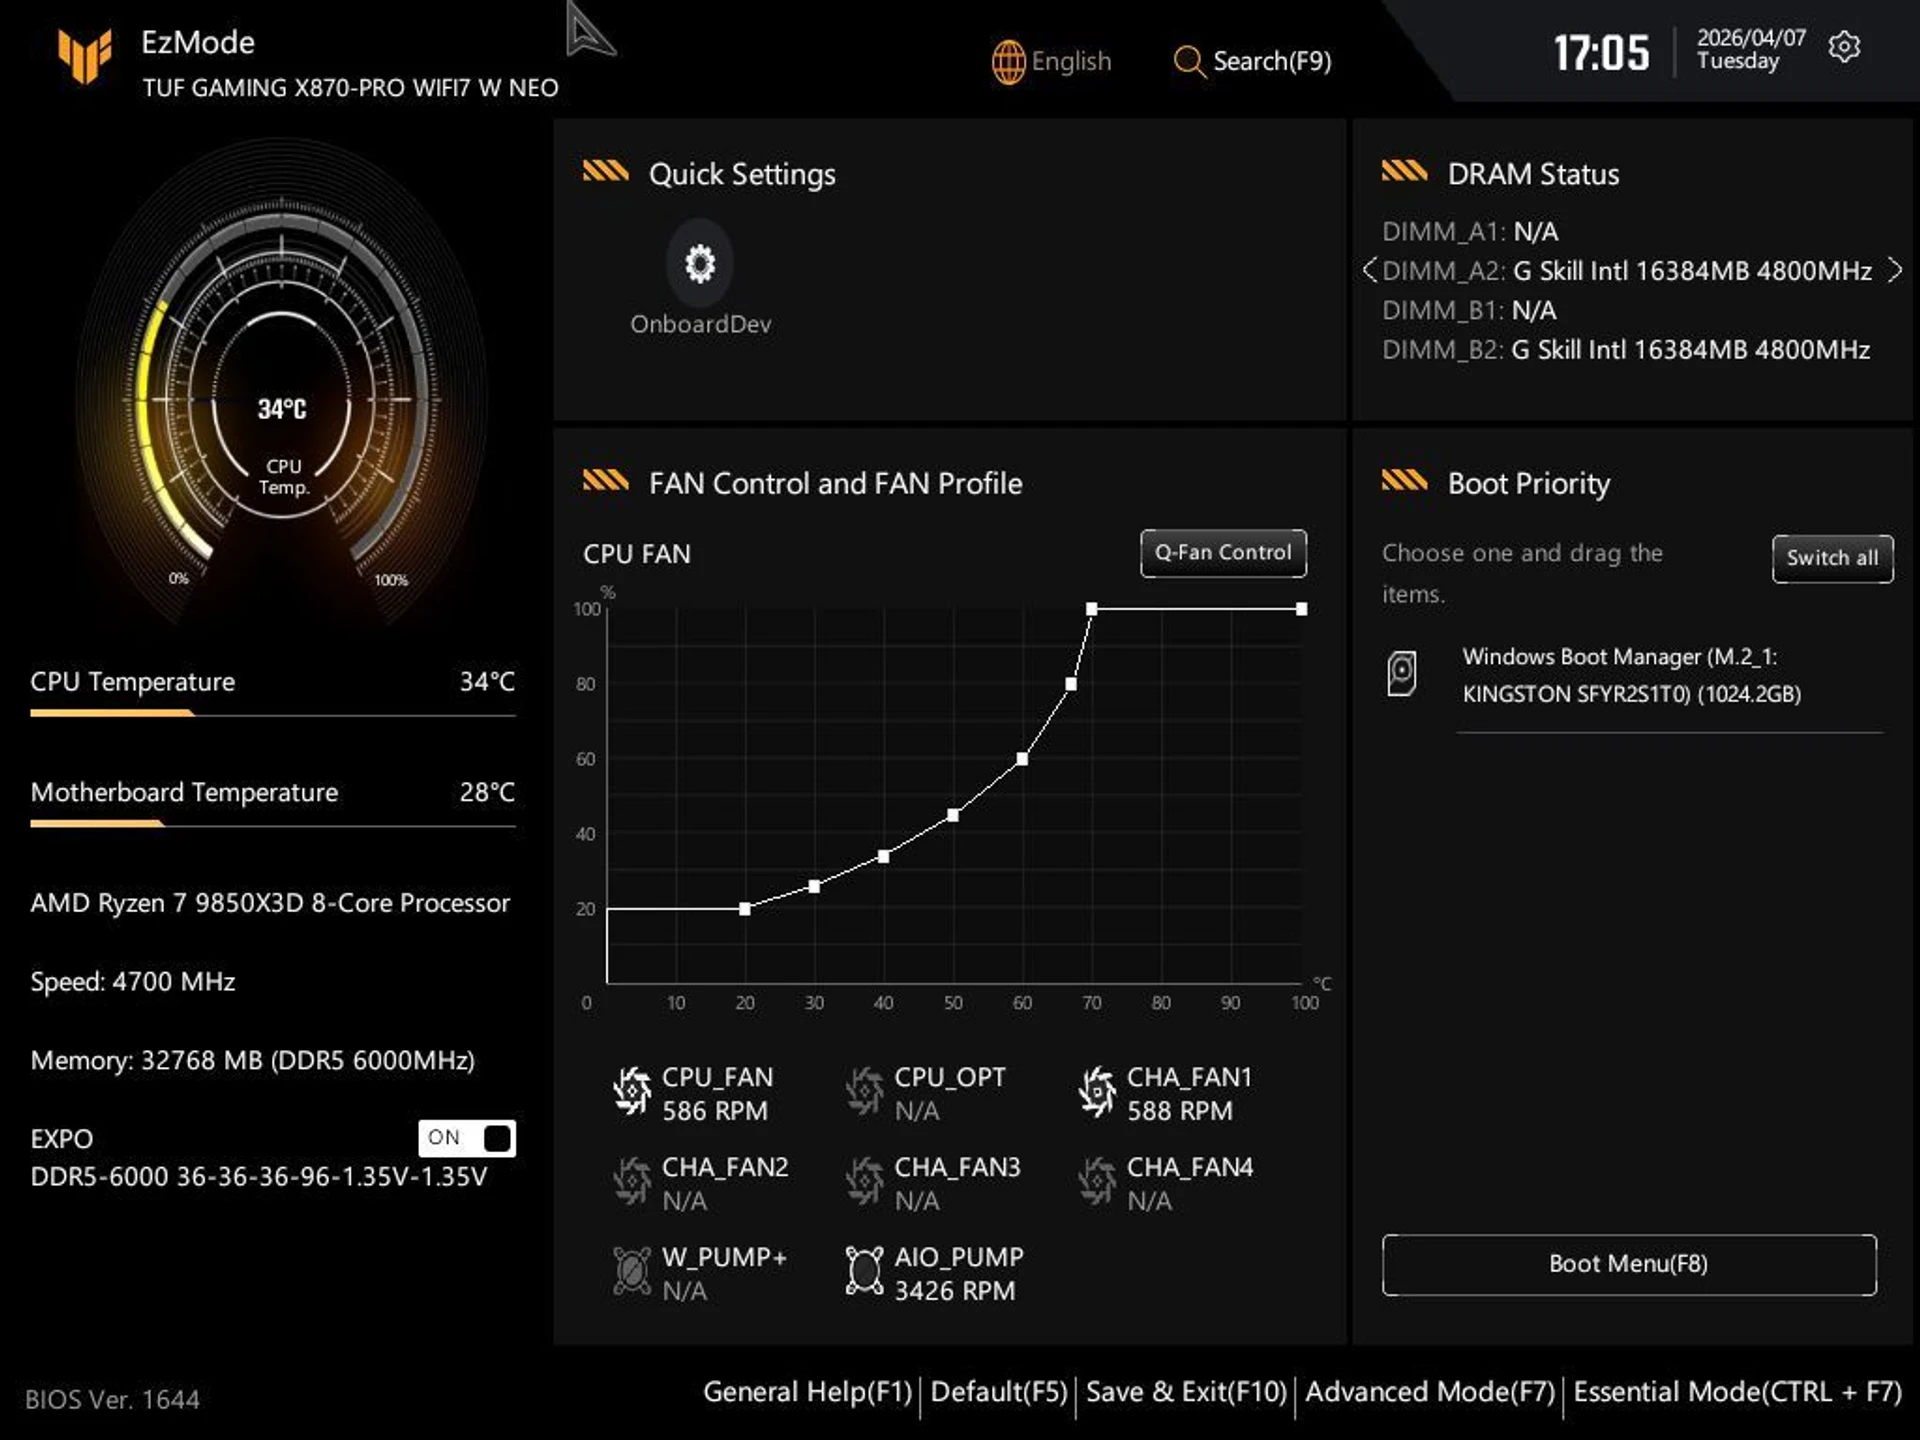The height and width of the screenshot is (1440, 1920).
Task: Click the AMD Ryzen 7 9850X3D processor text
Action: [270, 903]
